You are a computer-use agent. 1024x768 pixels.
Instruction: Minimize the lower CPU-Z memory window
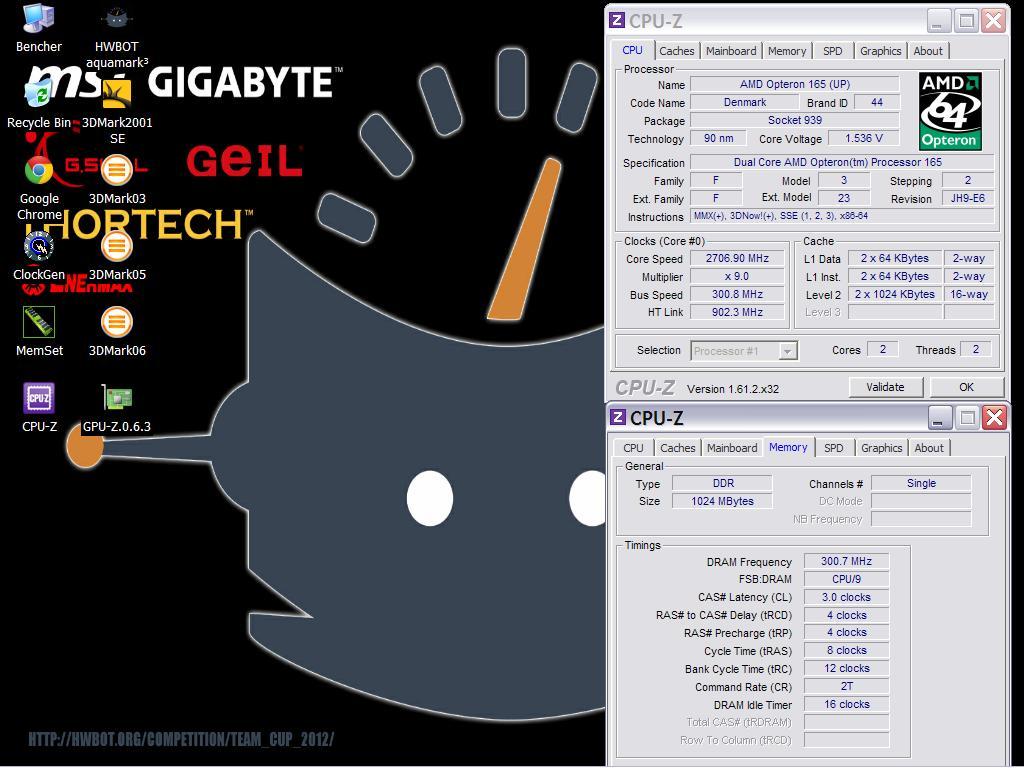[938, 418]
